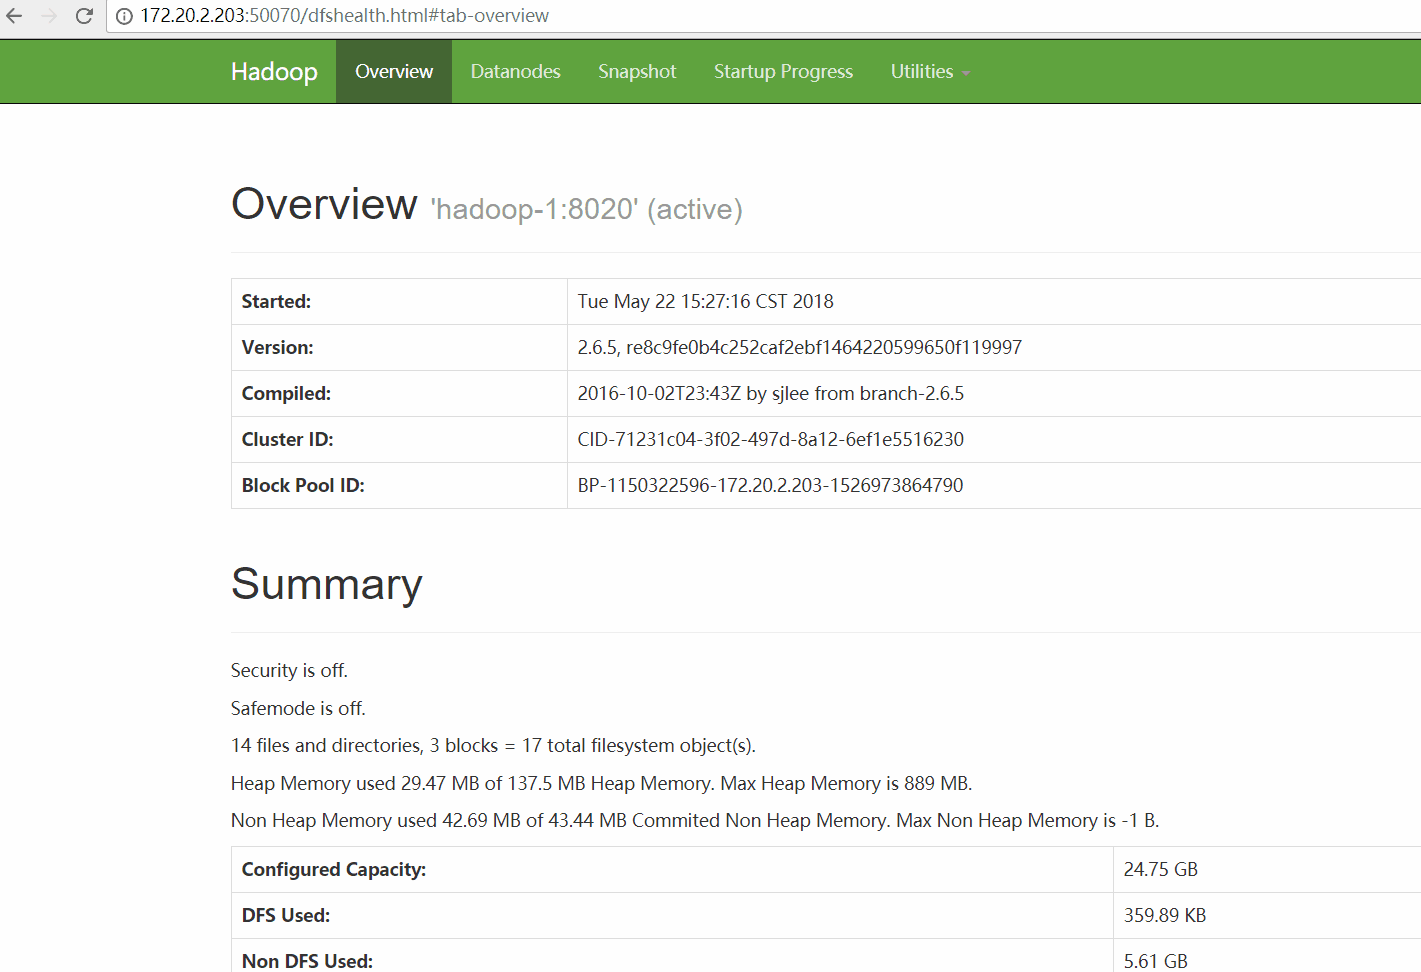The image size is (1421, 972).
Task: Click the Version: row label
Action: 277,347
